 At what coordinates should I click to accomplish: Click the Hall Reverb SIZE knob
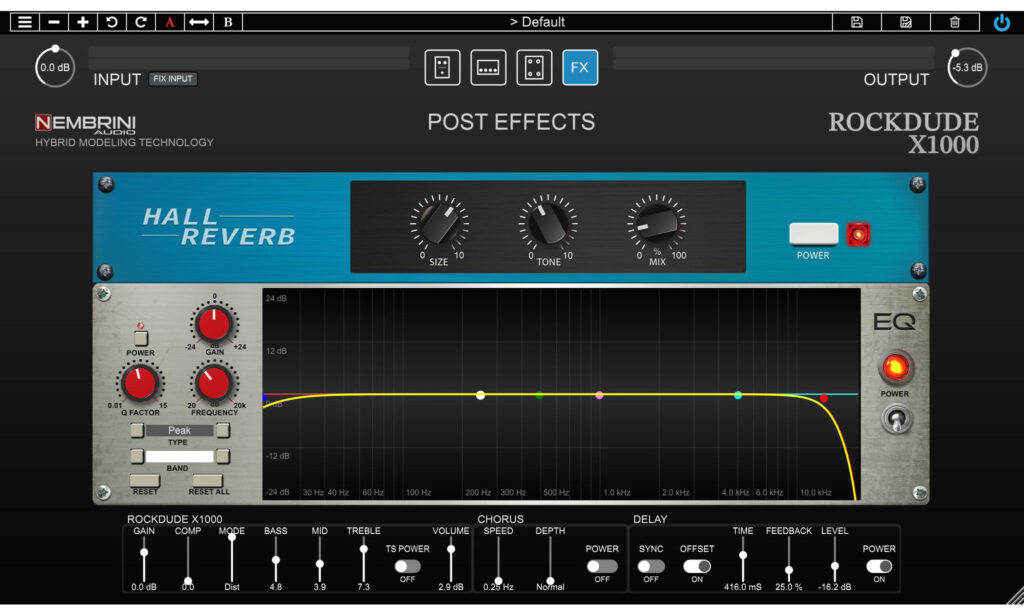[440, 223]
